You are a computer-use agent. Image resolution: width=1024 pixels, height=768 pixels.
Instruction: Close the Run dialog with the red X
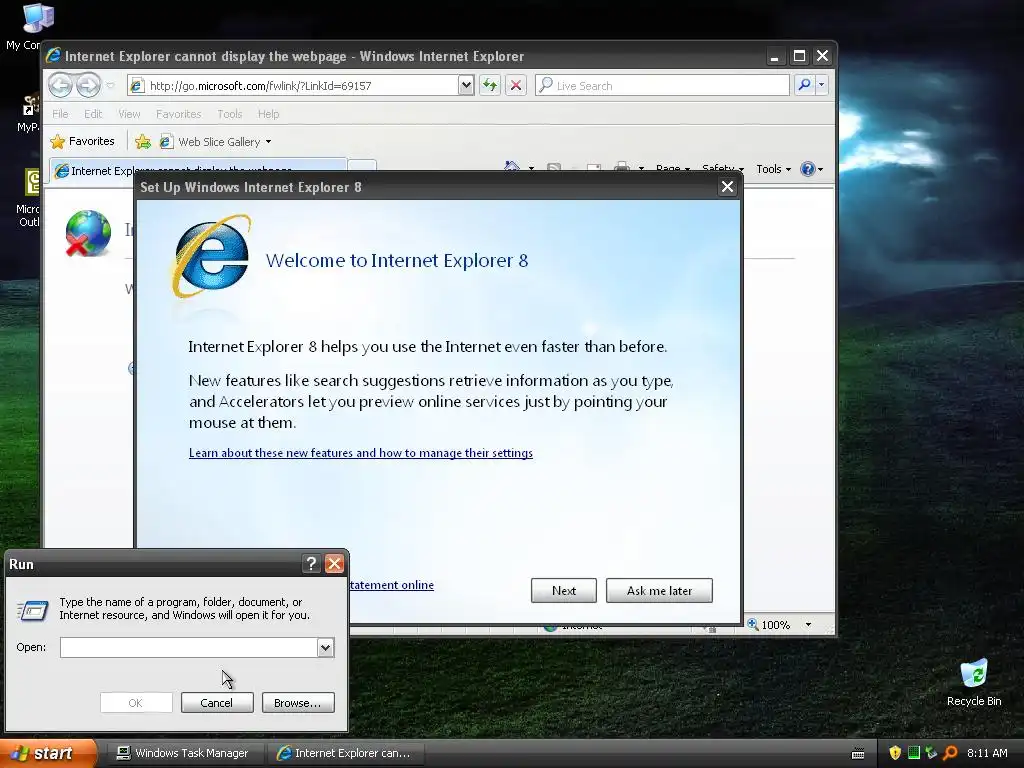[x=334, y=564]
